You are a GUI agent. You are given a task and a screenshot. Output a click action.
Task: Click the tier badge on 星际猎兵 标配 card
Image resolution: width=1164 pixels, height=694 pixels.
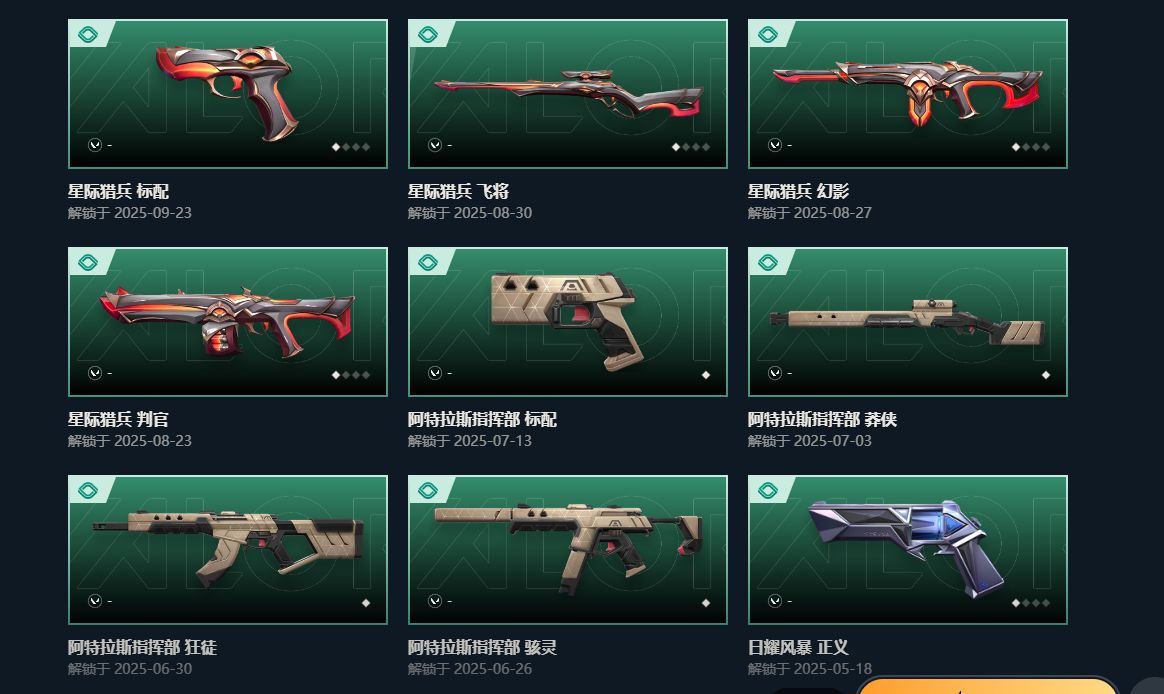tap(88, 34)
